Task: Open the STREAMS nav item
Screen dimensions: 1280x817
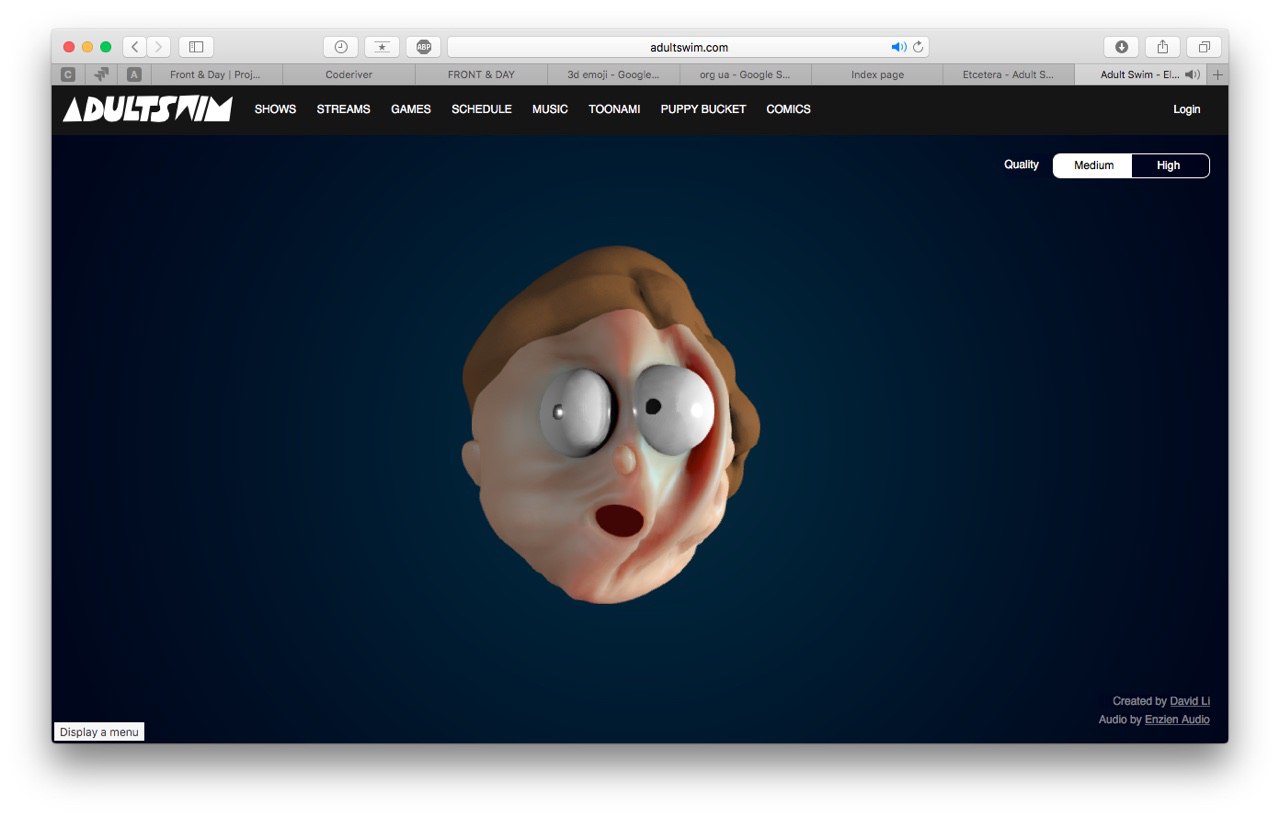Action: [343, 109]
